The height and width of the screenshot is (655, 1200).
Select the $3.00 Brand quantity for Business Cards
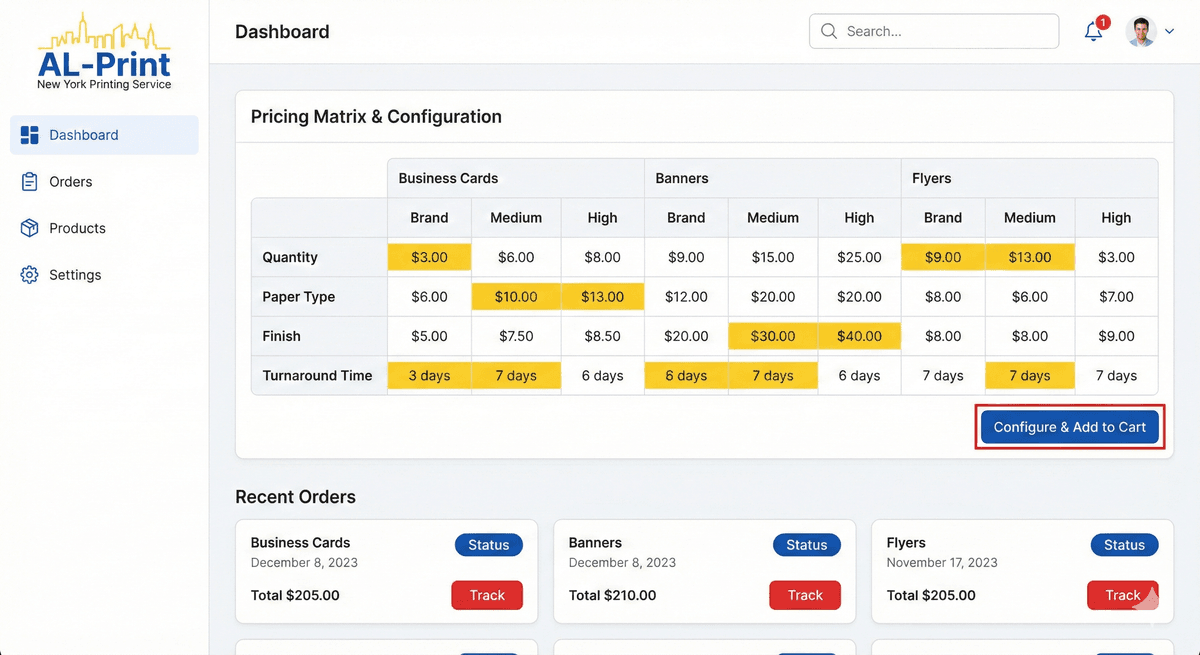pos(428,257)
